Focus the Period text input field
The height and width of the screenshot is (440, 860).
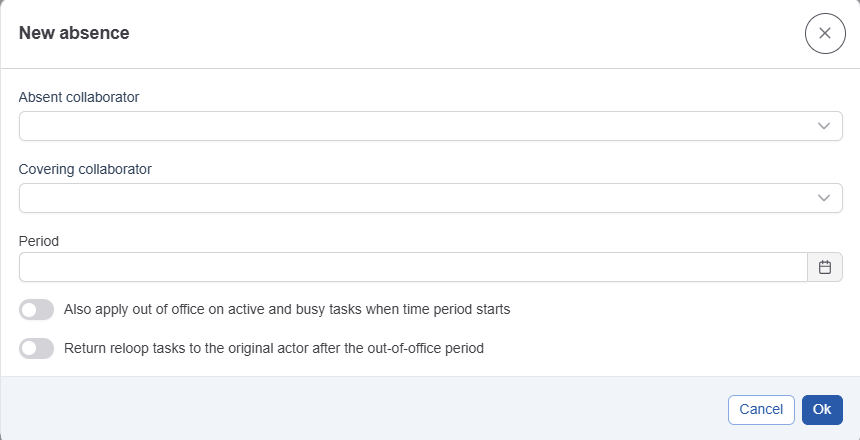412,267
